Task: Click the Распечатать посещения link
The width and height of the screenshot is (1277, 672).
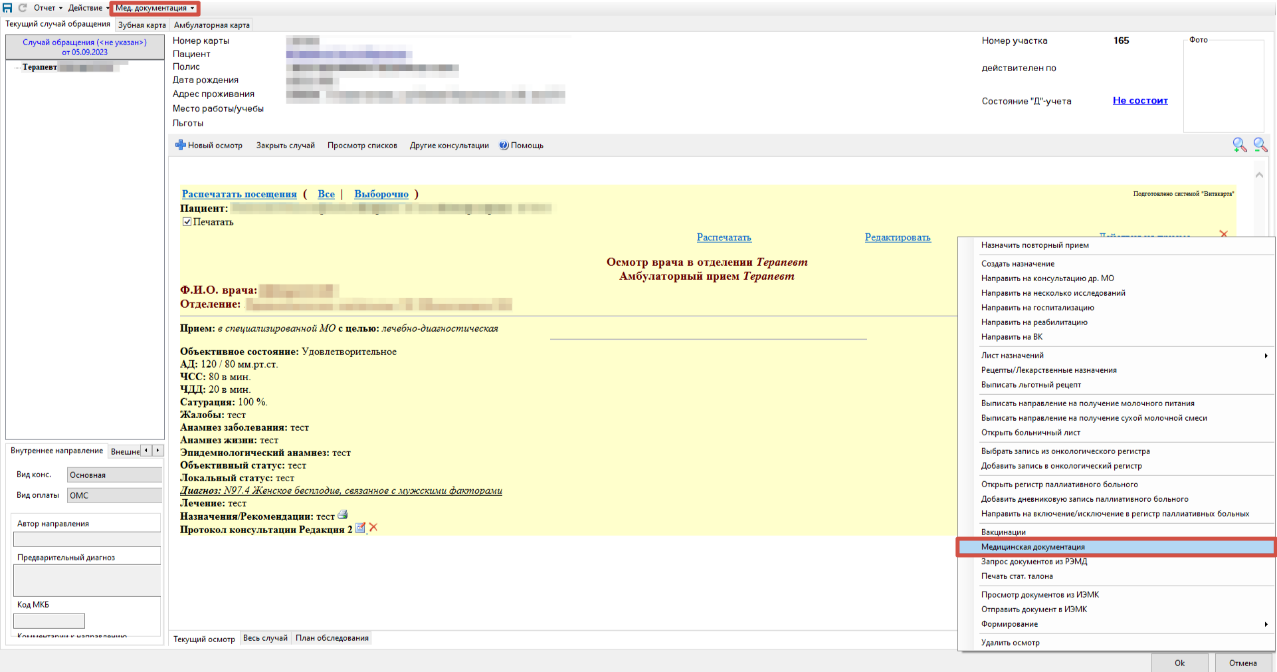Action: tap(239, 194)
